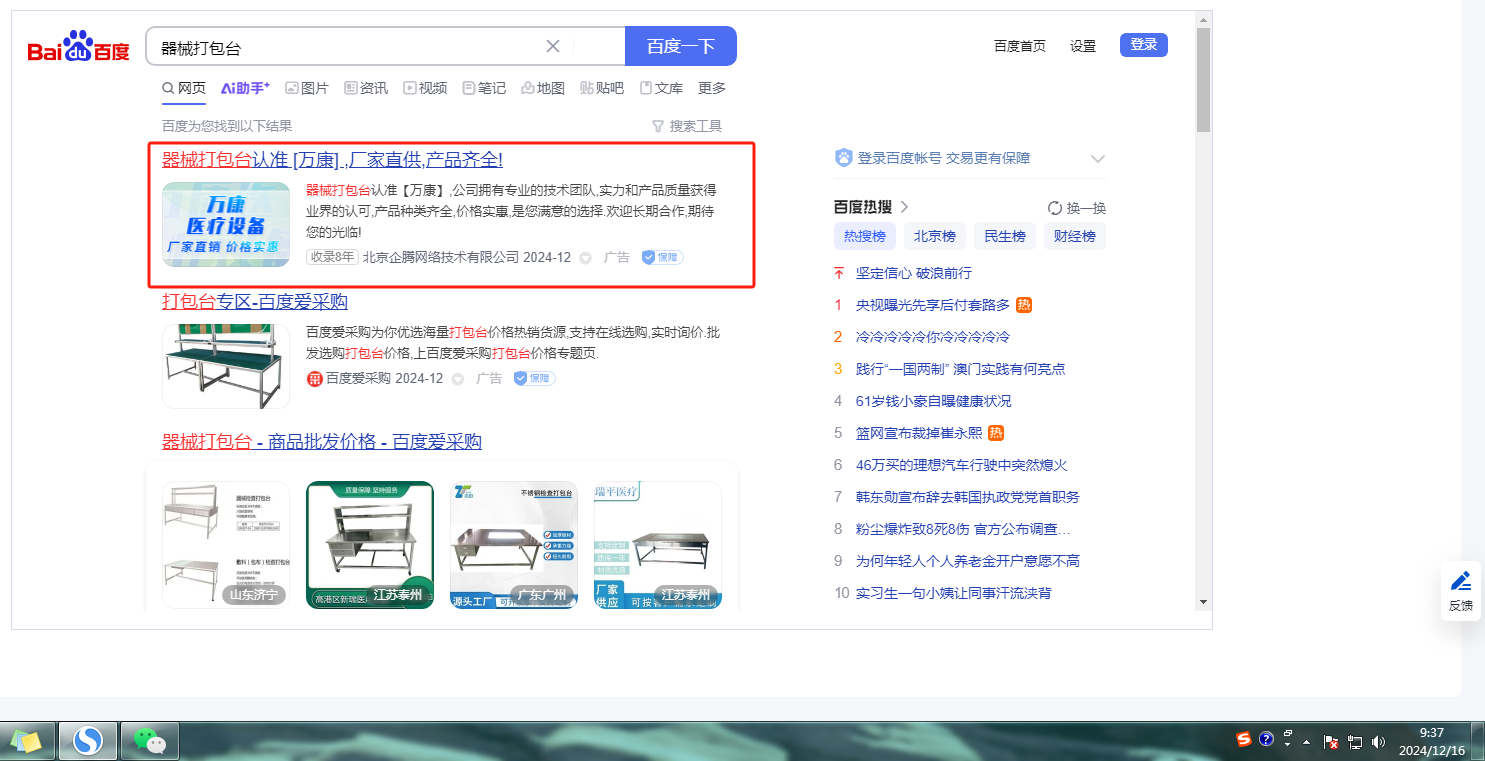Screen dimensions: 1485x761
Task: Click the Baidu logo
Action: 78,47
